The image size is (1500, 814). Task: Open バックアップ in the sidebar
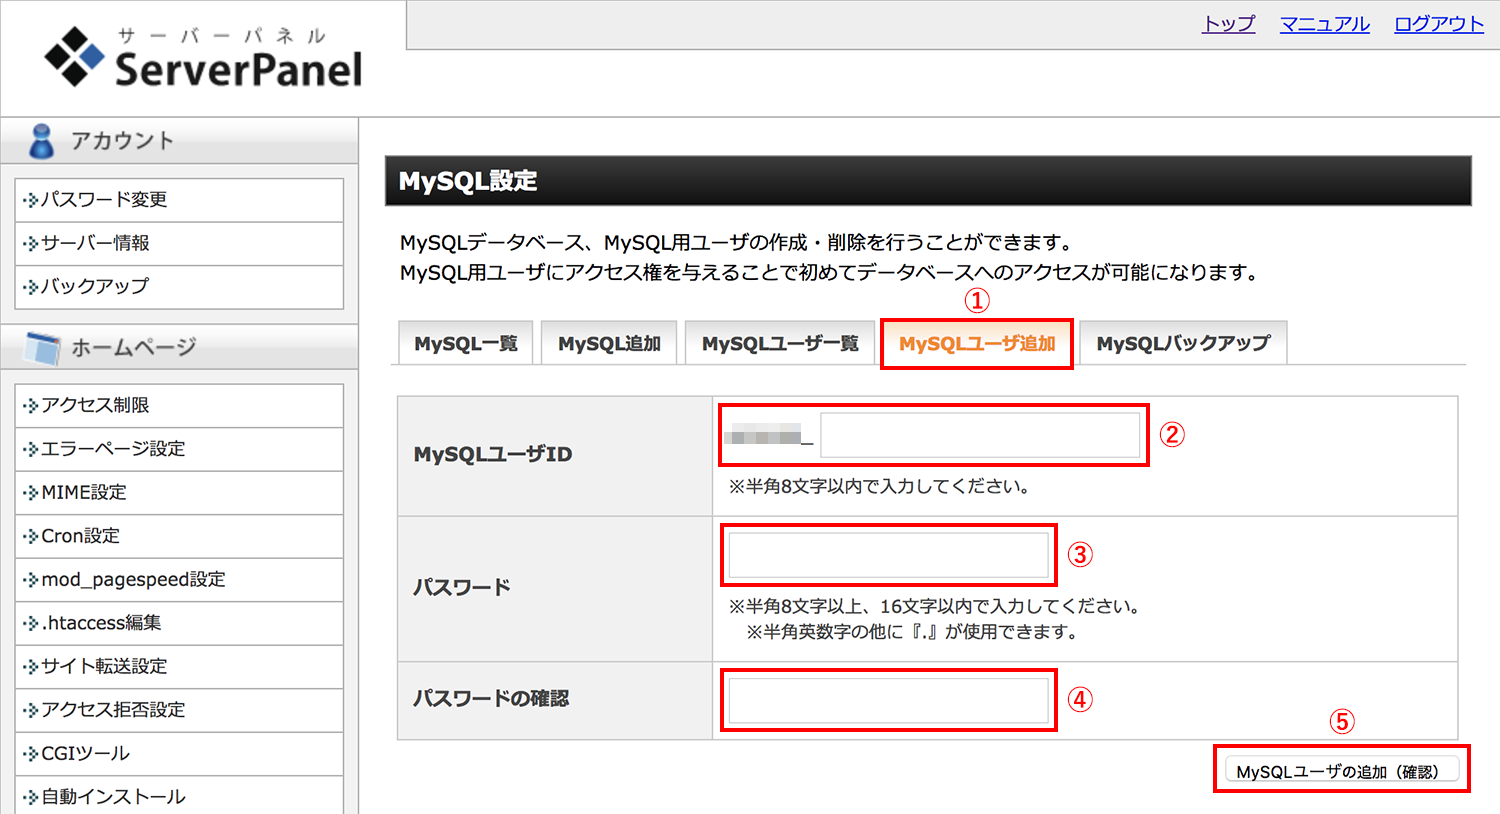[180, 286]
